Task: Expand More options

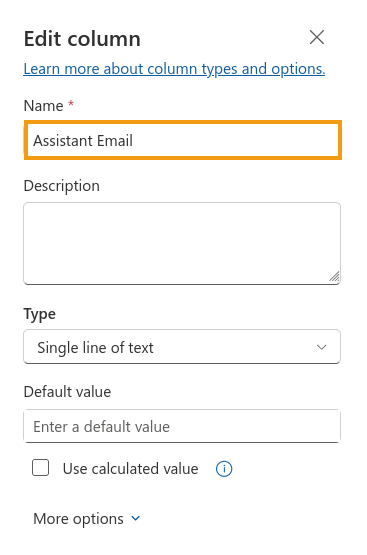Action: coord(87,519)
